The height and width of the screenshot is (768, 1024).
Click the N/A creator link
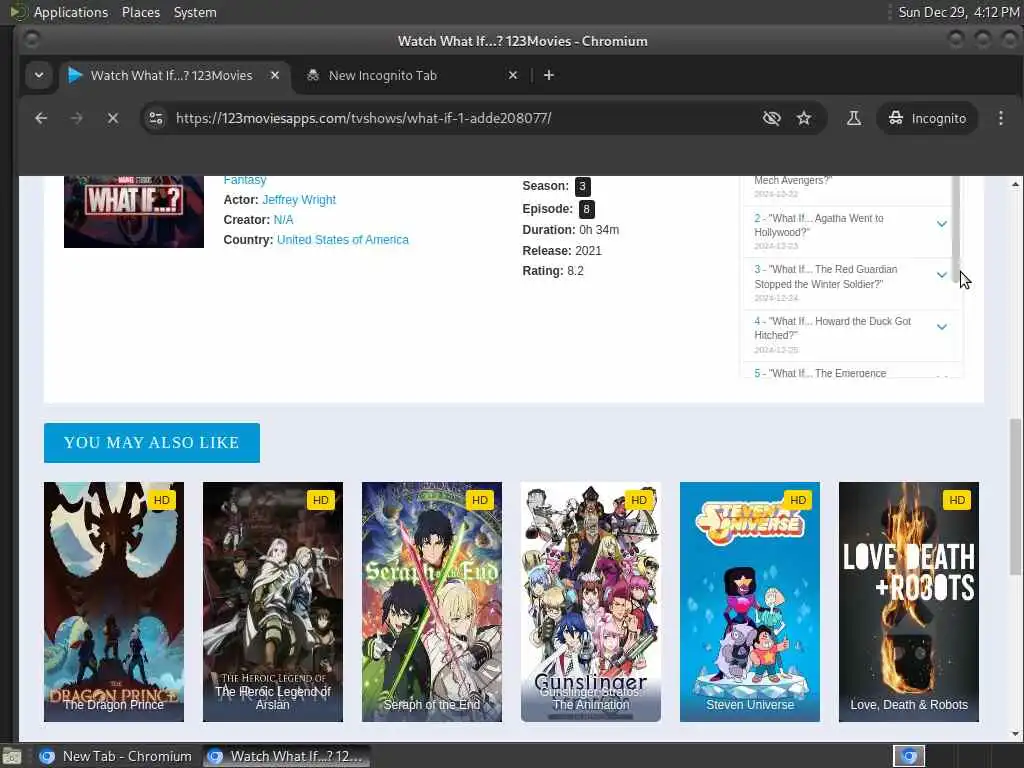283,220
